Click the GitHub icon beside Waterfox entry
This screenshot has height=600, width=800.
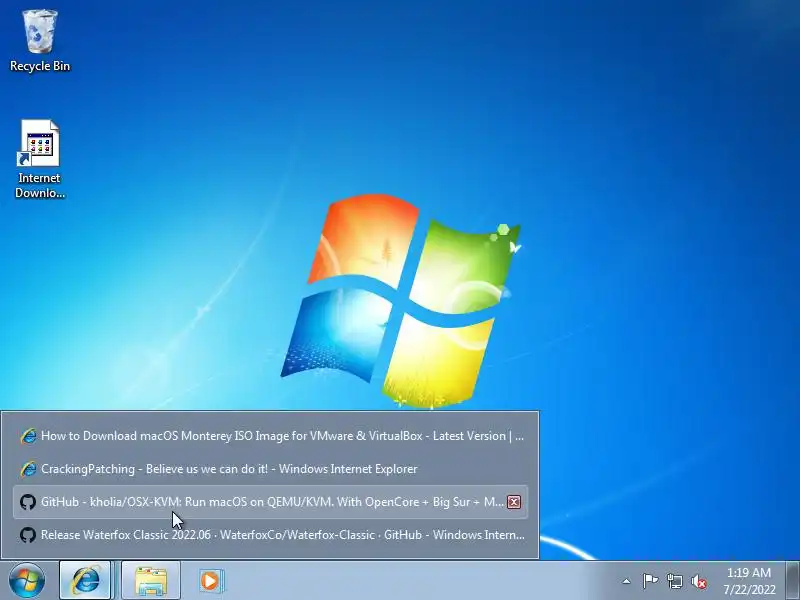coord(28,535)
